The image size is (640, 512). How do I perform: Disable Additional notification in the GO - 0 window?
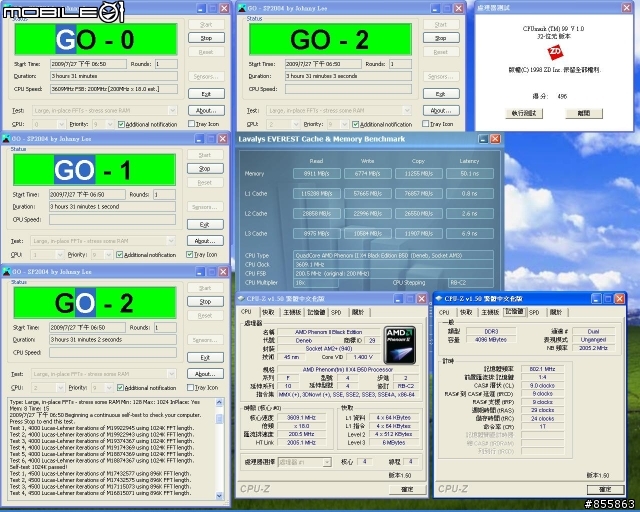point(121,124)
